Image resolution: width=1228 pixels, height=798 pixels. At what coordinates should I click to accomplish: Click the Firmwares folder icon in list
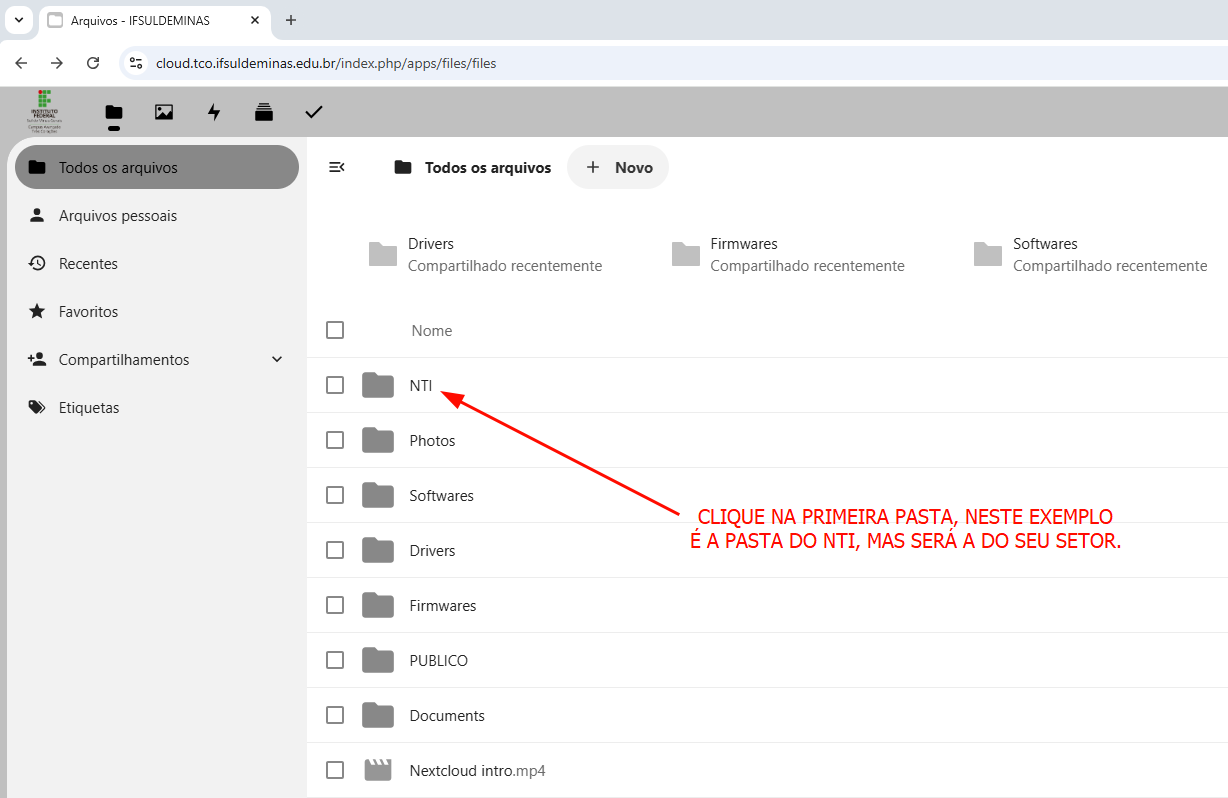[378, 605]
